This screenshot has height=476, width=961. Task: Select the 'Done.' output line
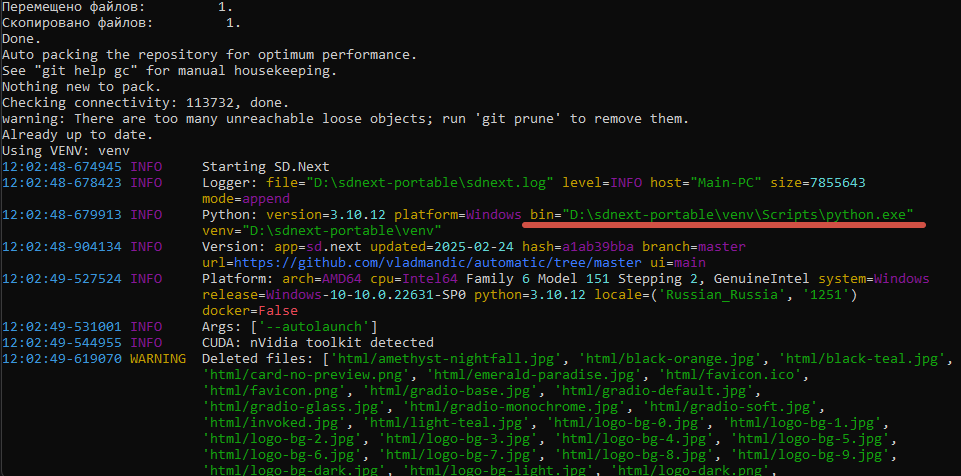[21, 39]
